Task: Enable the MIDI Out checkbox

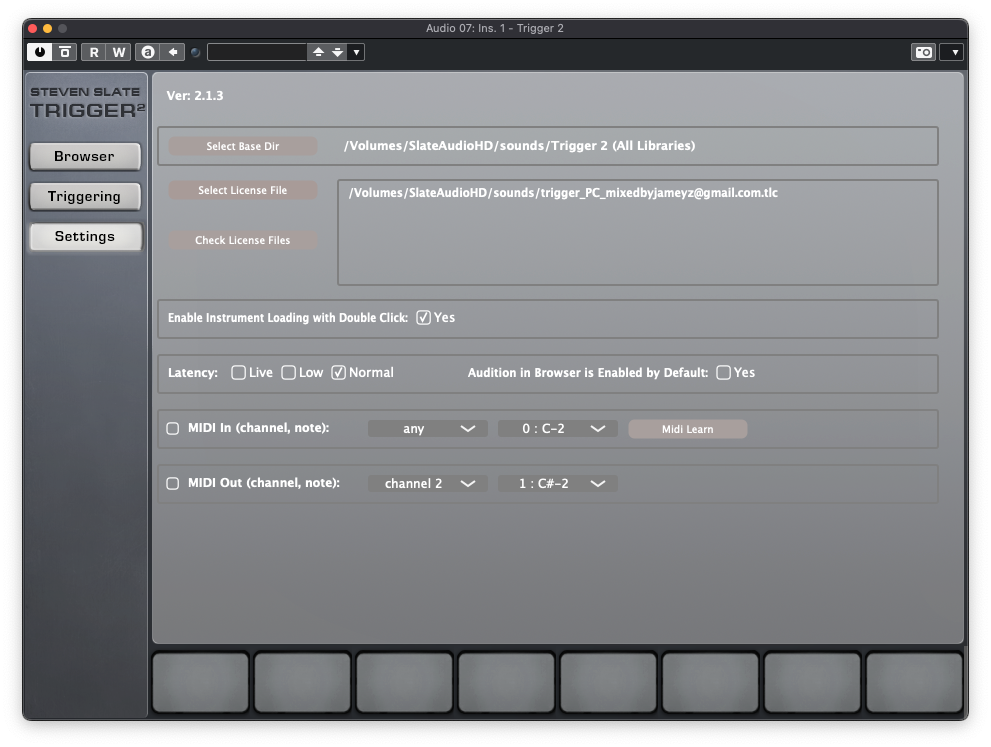Action: (x=173, y=483)
